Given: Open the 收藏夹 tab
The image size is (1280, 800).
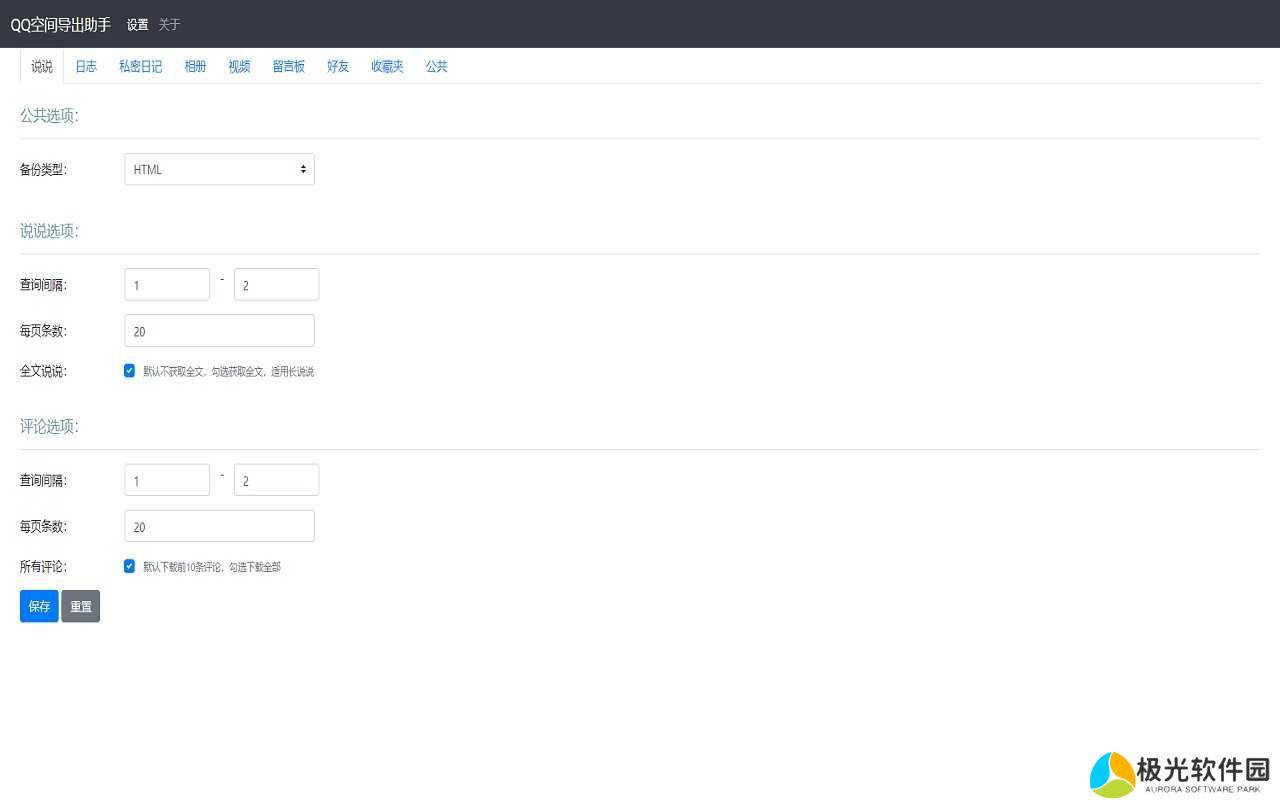Looking at the screenshot, I should 387,67.
